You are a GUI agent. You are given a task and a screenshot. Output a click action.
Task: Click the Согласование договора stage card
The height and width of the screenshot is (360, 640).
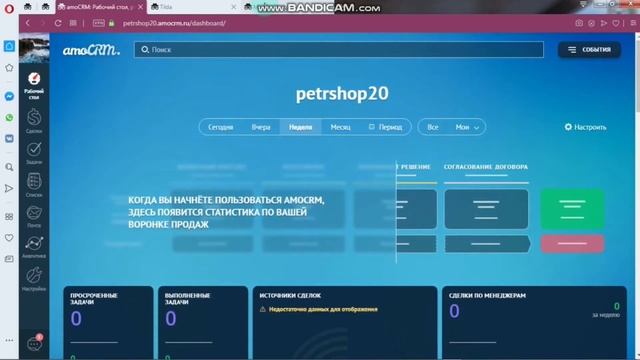[x=486, y=209]
